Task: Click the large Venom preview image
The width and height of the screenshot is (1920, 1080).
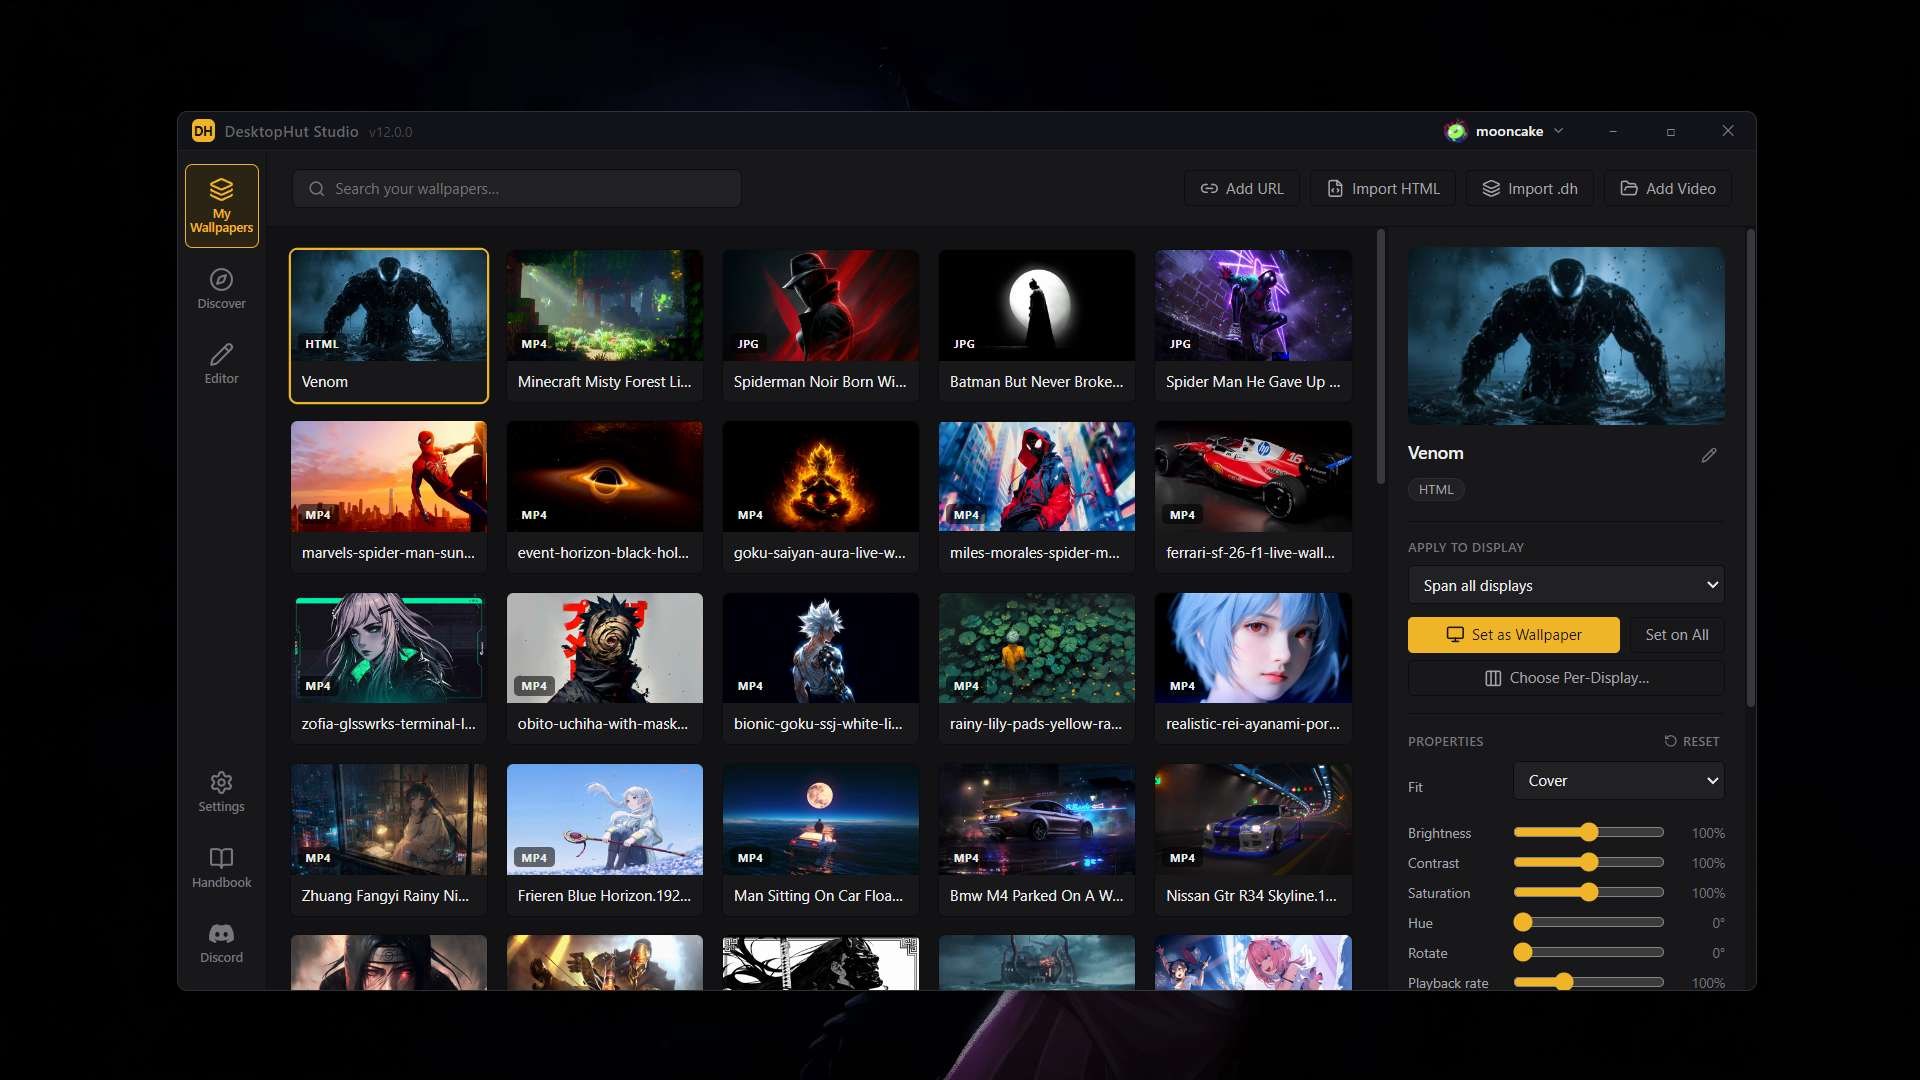Action: [1566, 336]
